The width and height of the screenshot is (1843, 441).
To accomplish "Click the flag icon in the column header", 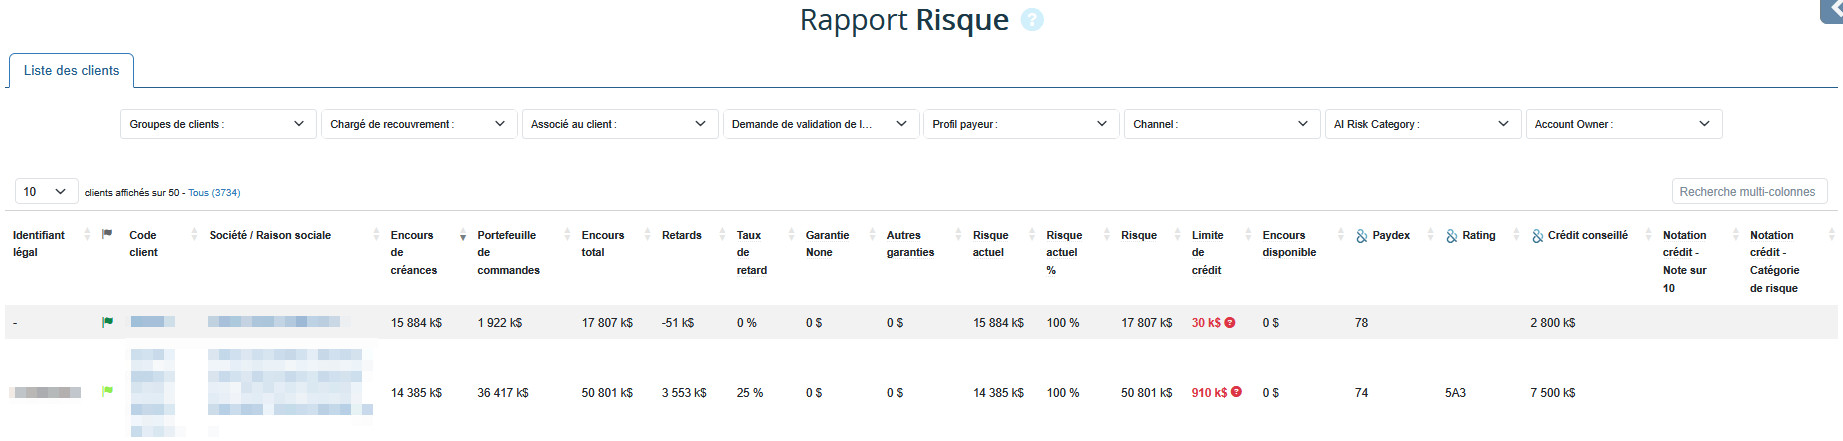I will [107, 235].
